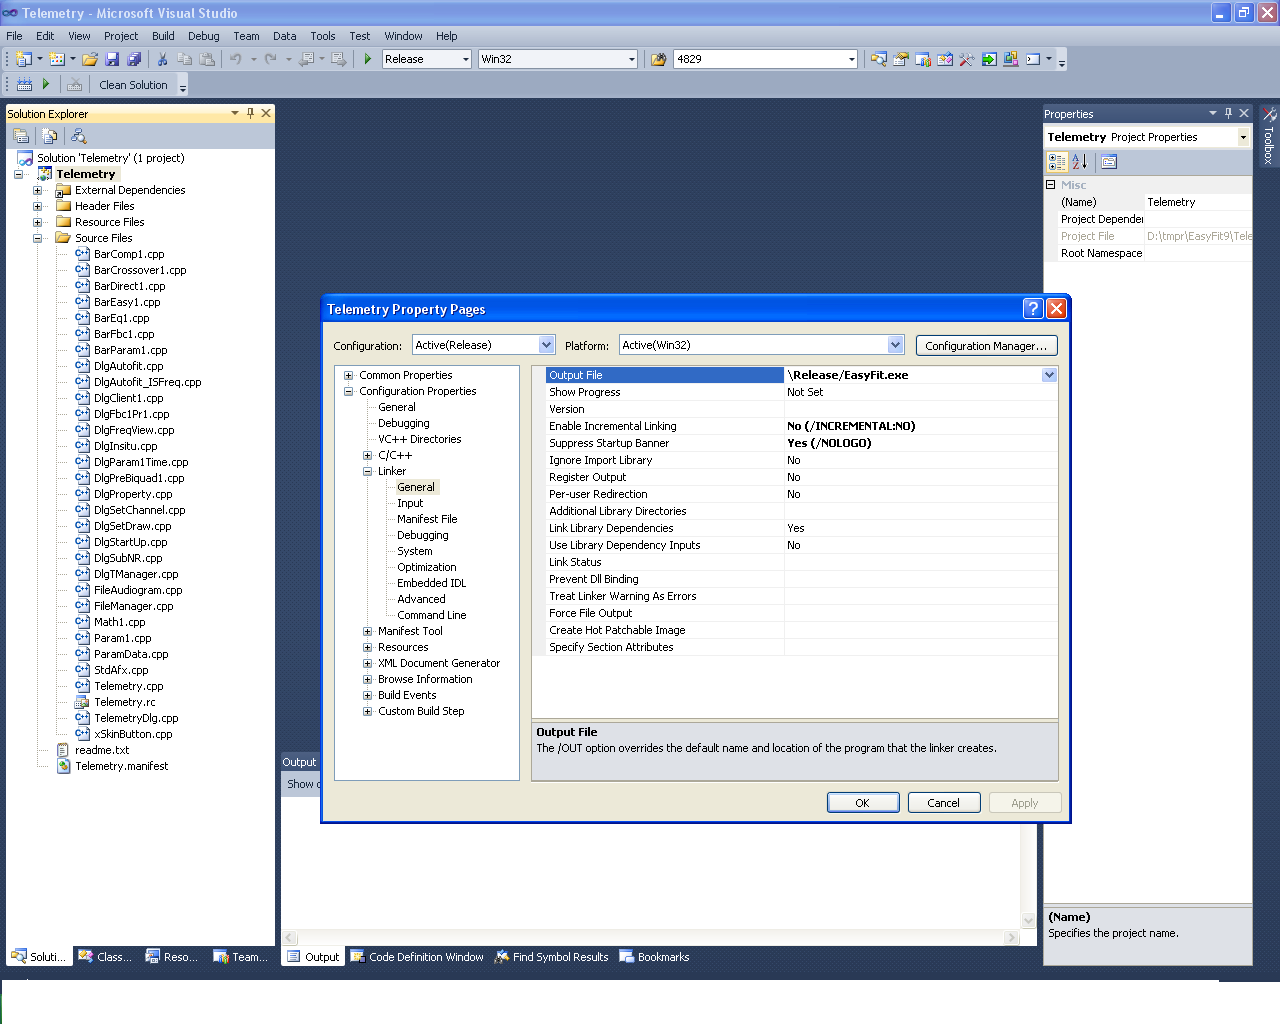This screenshot has height=1024, width=1280.
Task: Select BarCrossover1.cpp in Solution Explorer
Action: [140, 270]
